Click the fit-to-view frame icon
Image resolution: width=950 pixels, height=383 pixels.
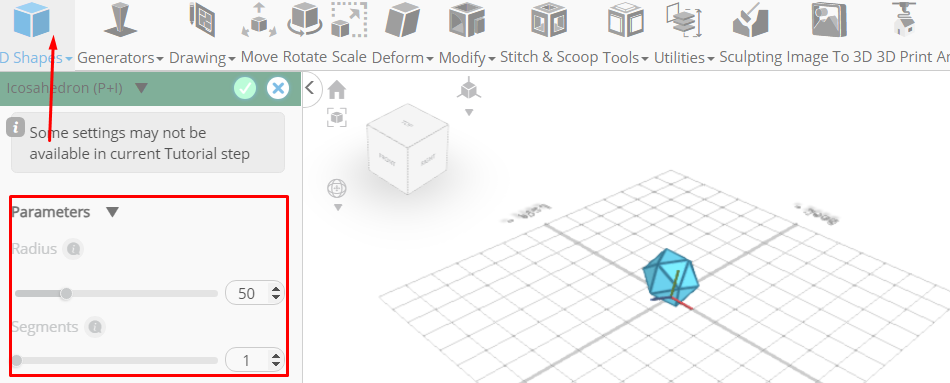pos(337,117)
